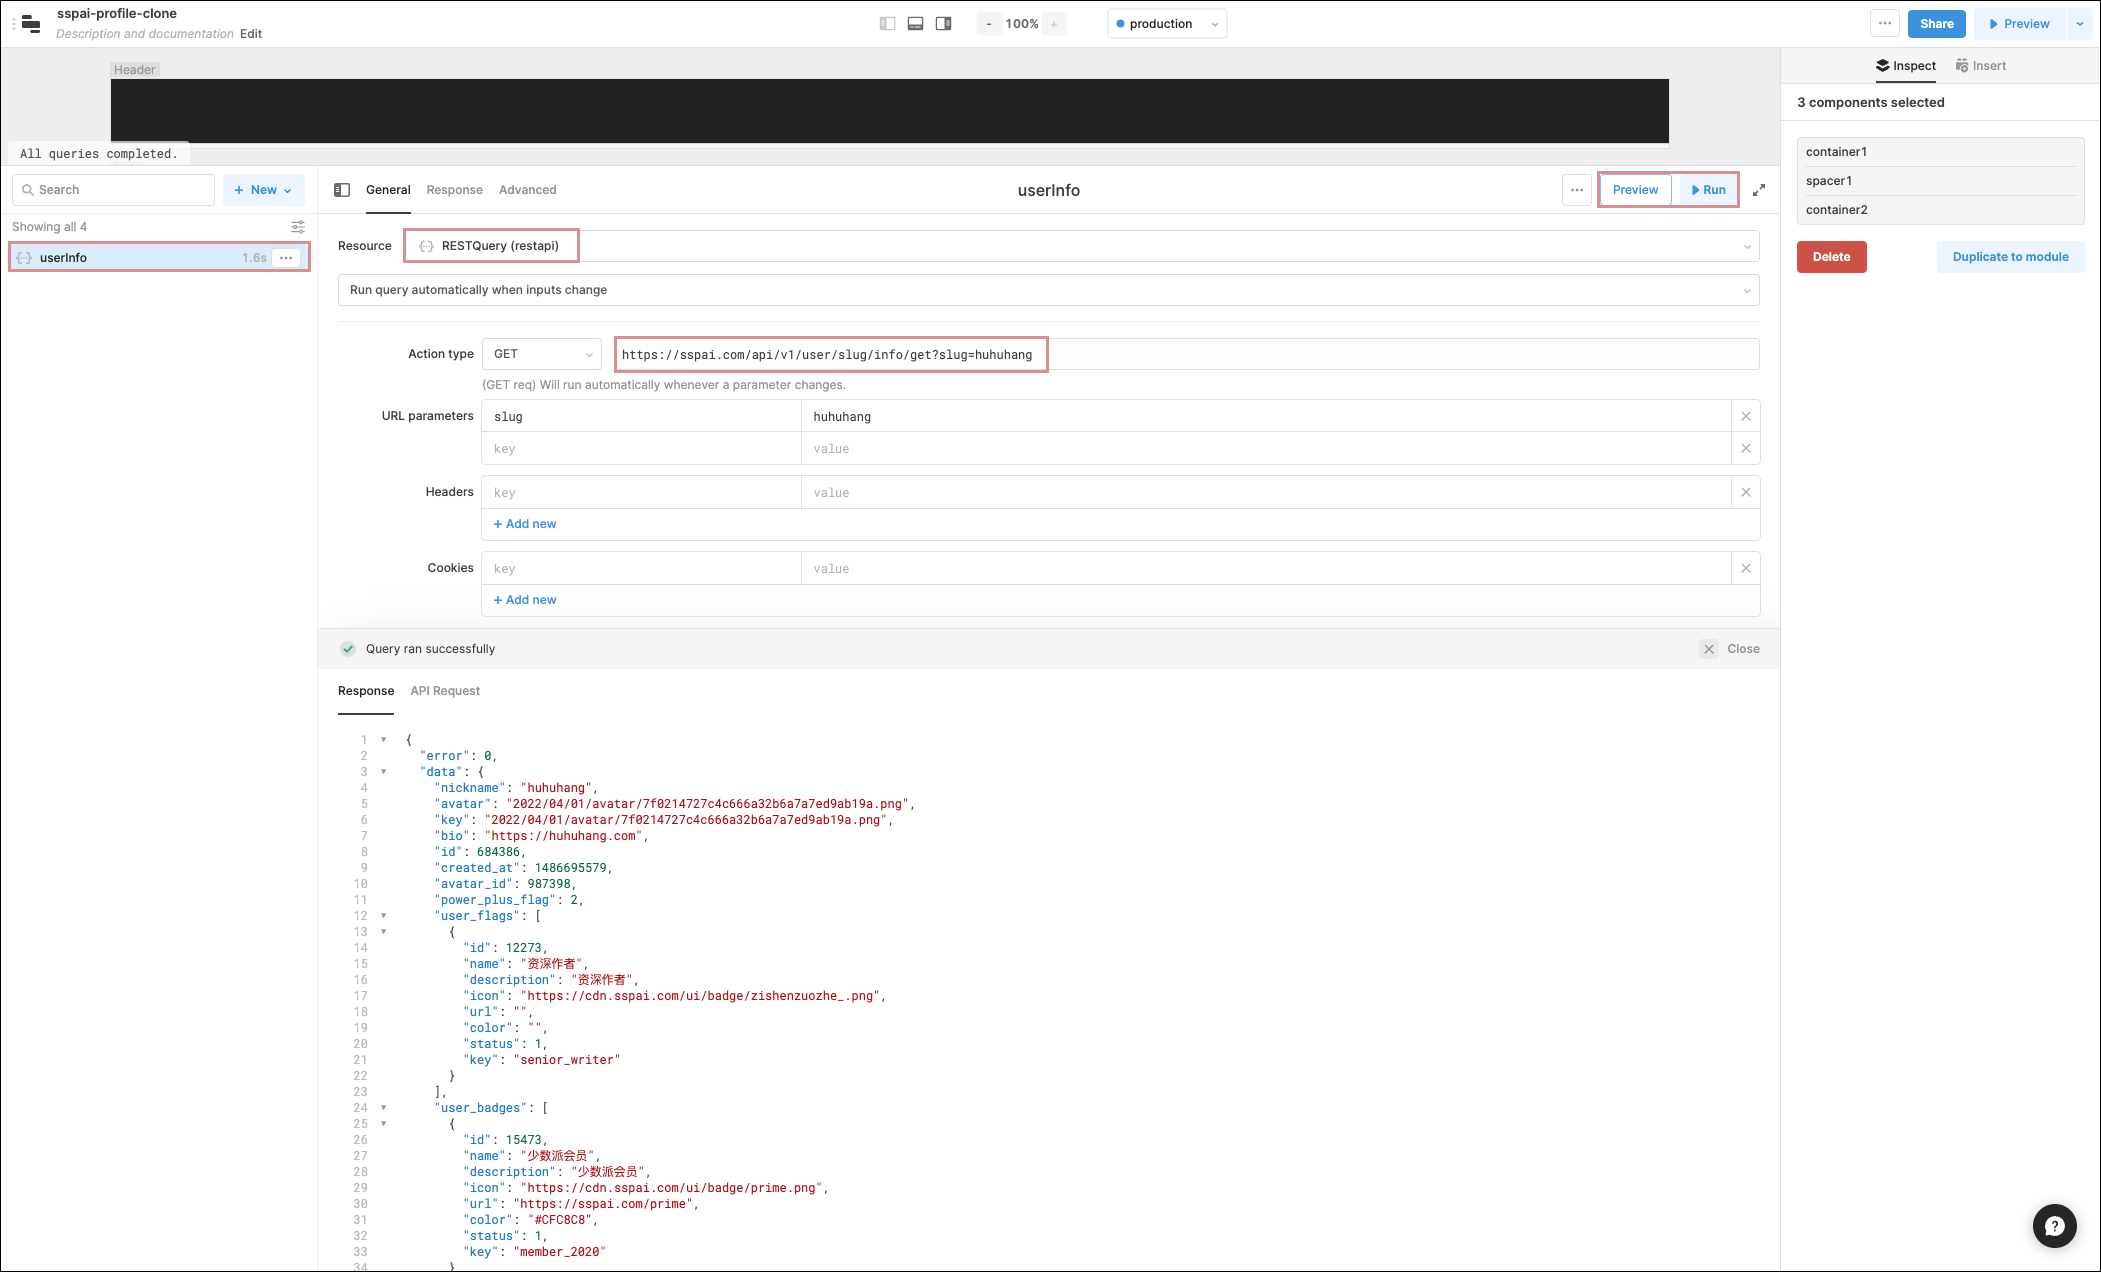Open the run-trigger dropdown for automatic runs

(x=1048, y=290)
